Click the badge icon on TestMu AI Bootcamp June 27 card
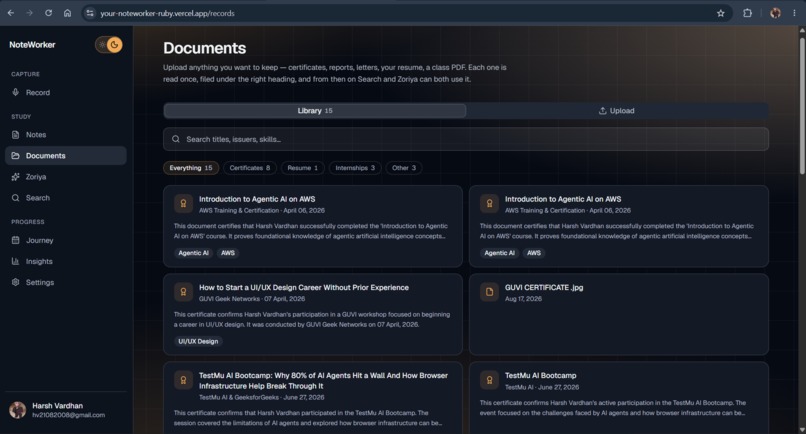The image size is (806, 434). (x=489, y=380)
